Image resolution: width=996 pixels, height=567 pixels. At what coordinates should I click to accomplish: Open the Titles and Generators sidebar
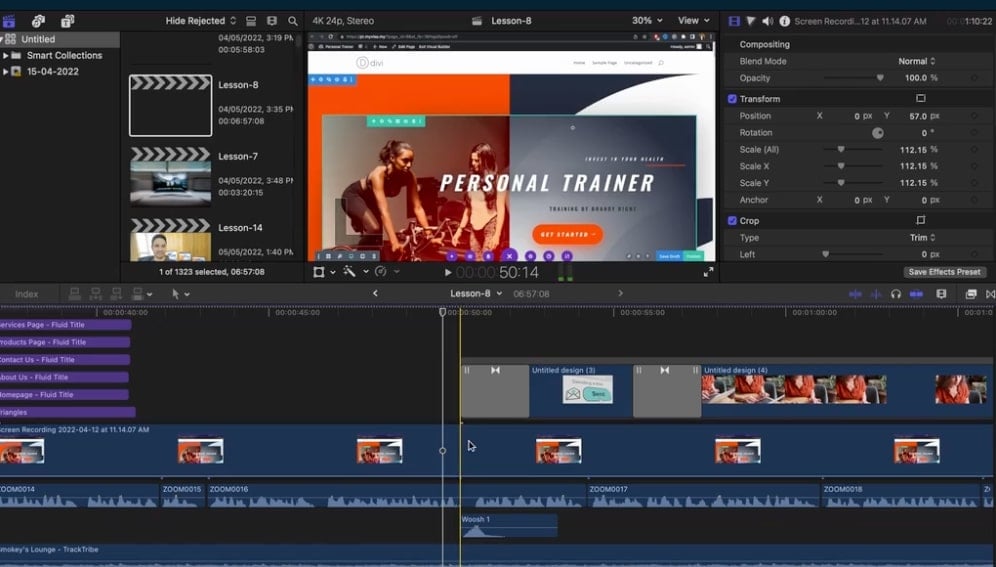click(x=67, y=21)
